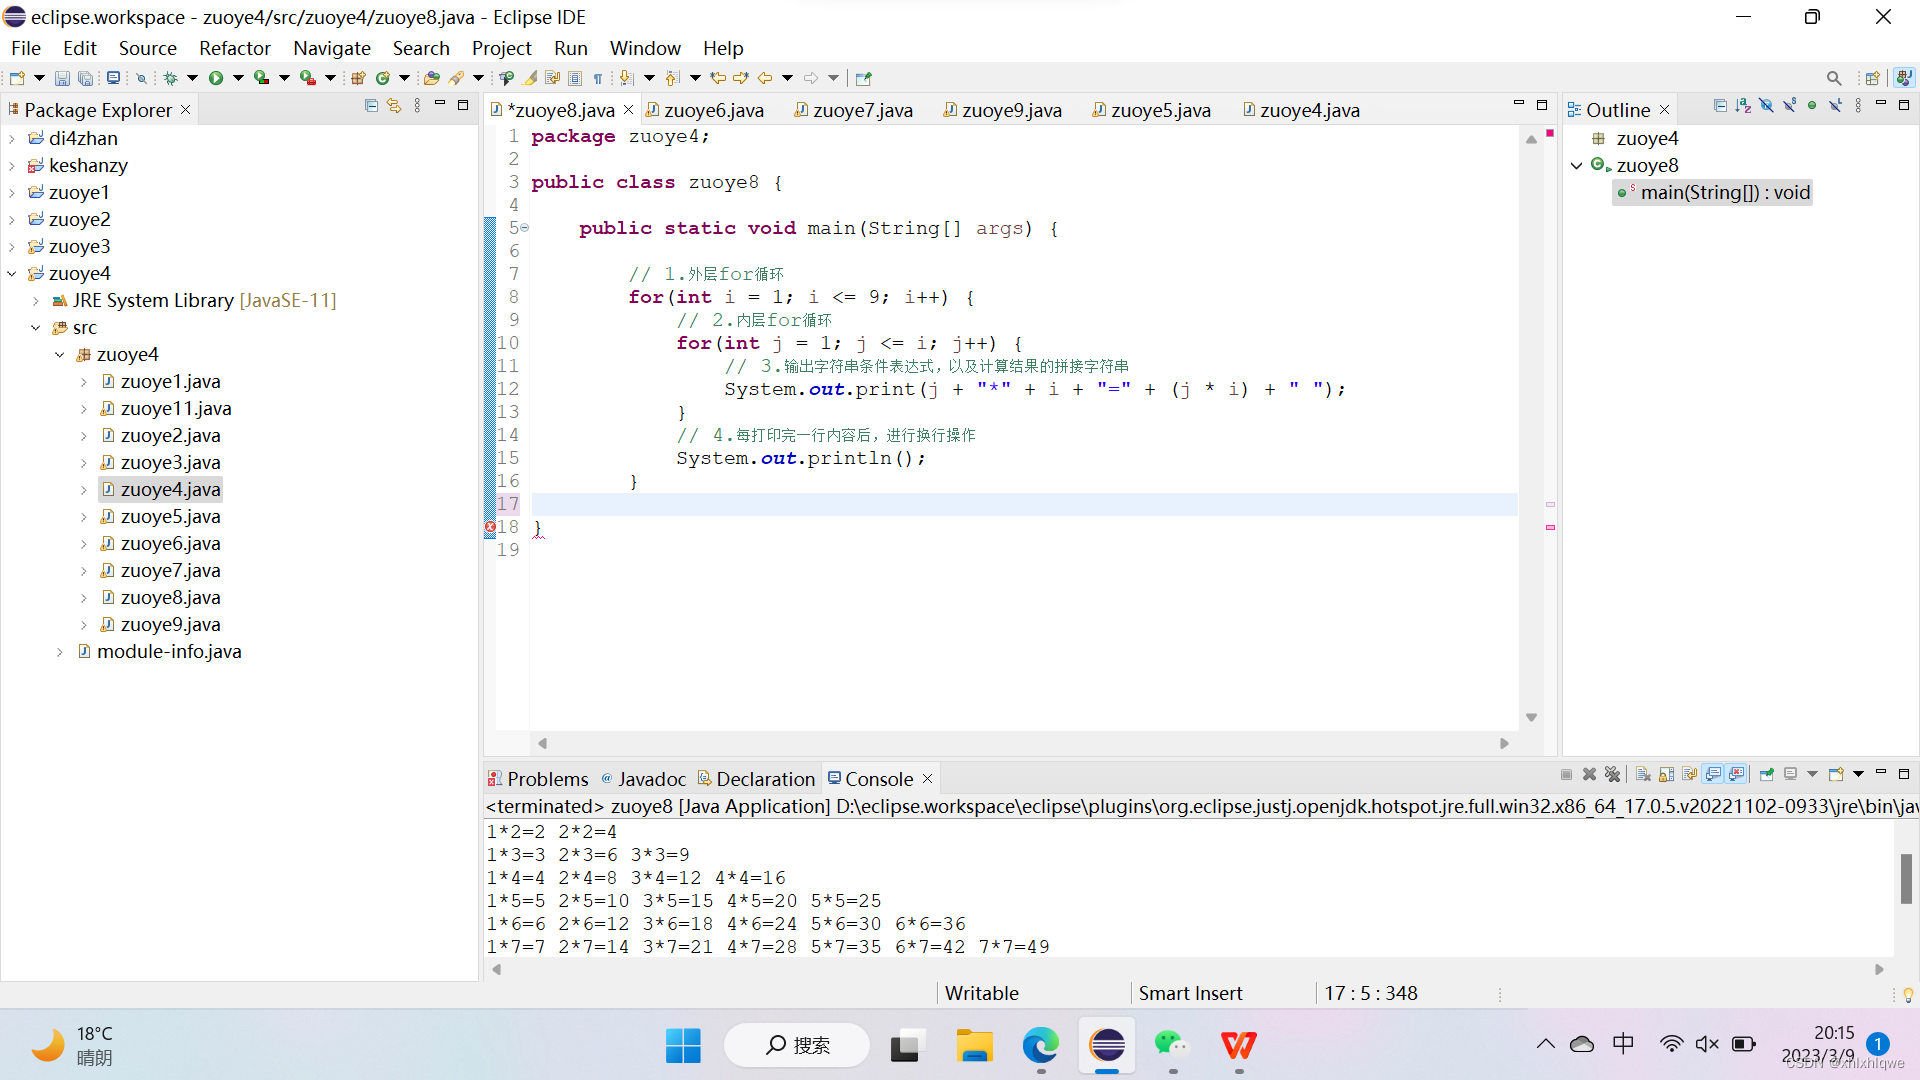1920x1080 pixels.
Task: Open the Run button dropdown arrow
Action: [x=238, y=78]
